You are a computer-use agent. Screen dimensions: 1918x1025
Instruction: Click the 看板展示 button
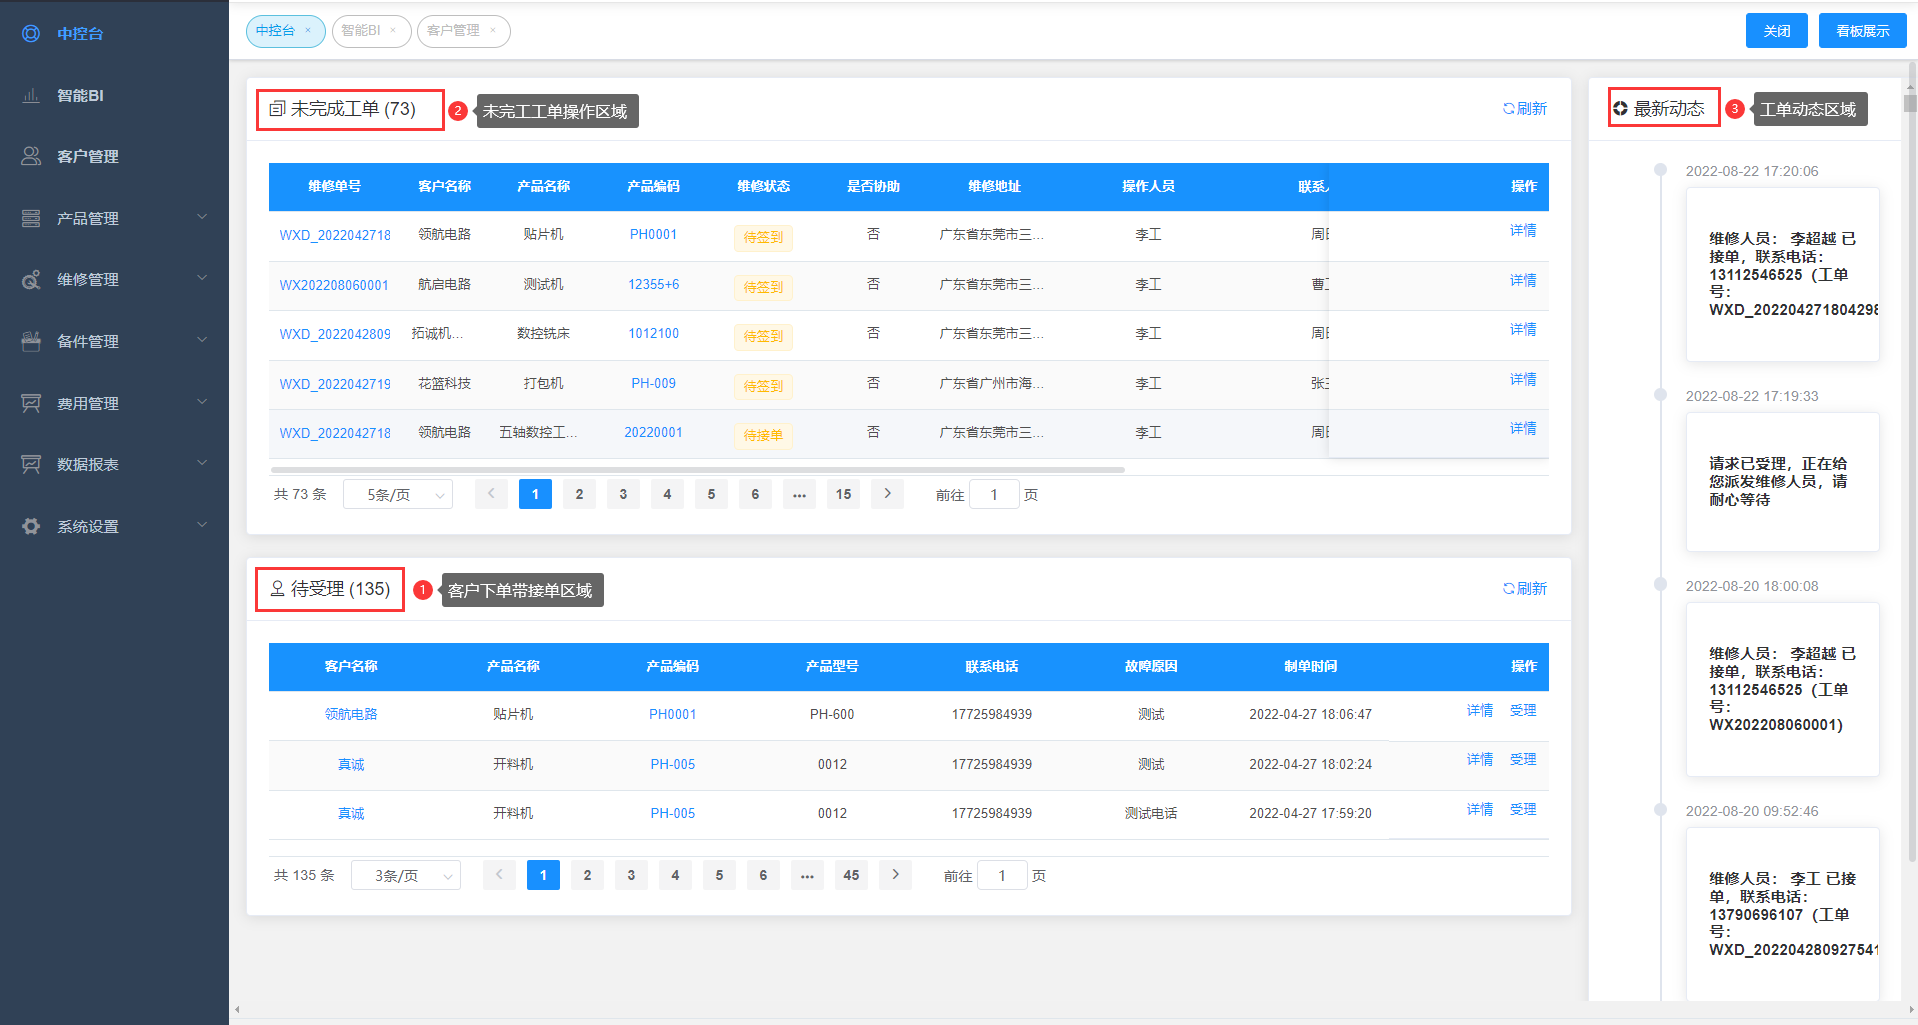[x=1862, y=31]
